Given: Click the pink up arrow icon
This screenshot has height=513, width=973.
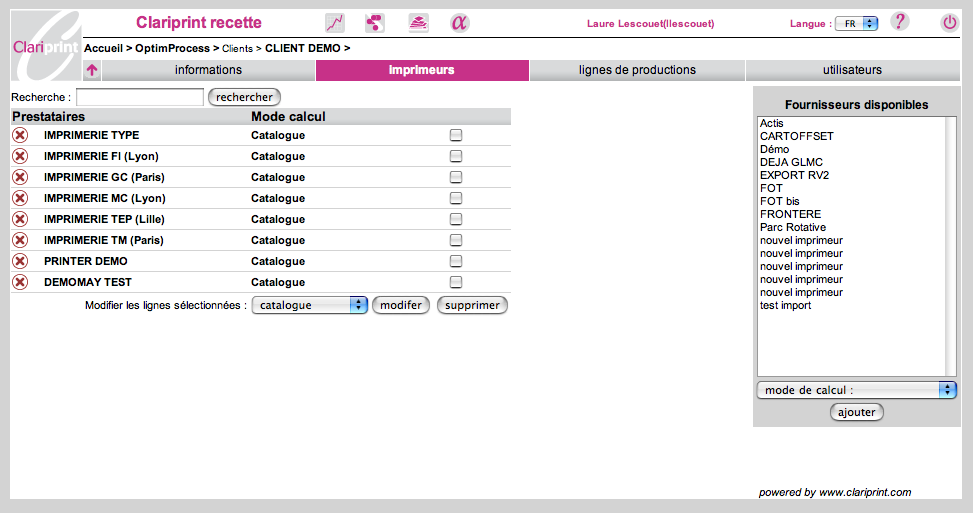Looking at the screenshot, I should (x=92, y=70).
